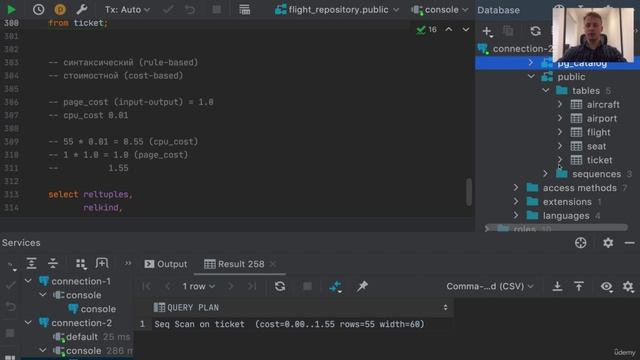This screenshot has width=640, height=360.
Task: Expand the pg_catalog schema node
Action: click(x=531, y=63)
